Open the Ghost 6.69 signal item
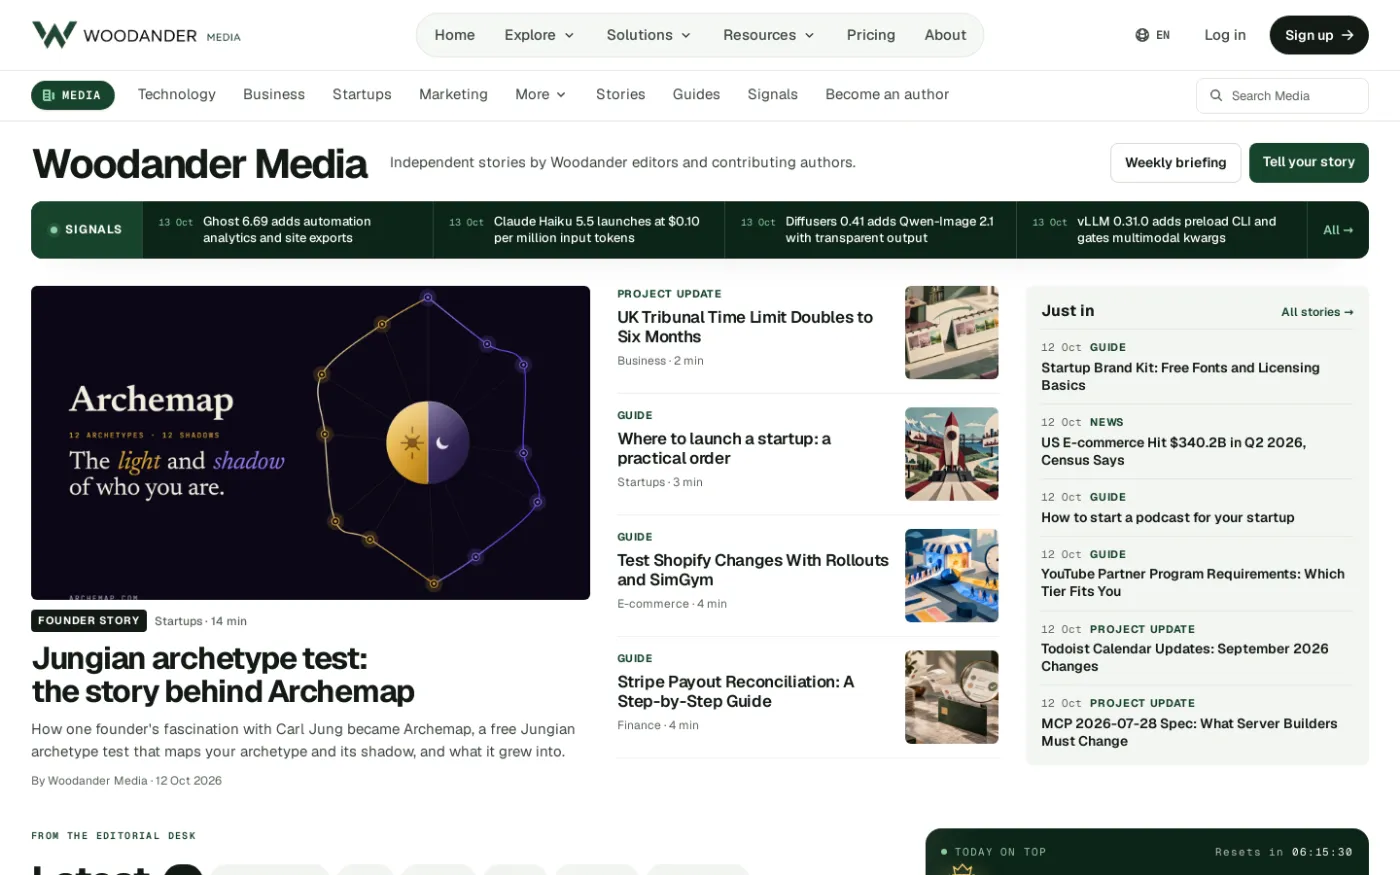 coord(287,230)
